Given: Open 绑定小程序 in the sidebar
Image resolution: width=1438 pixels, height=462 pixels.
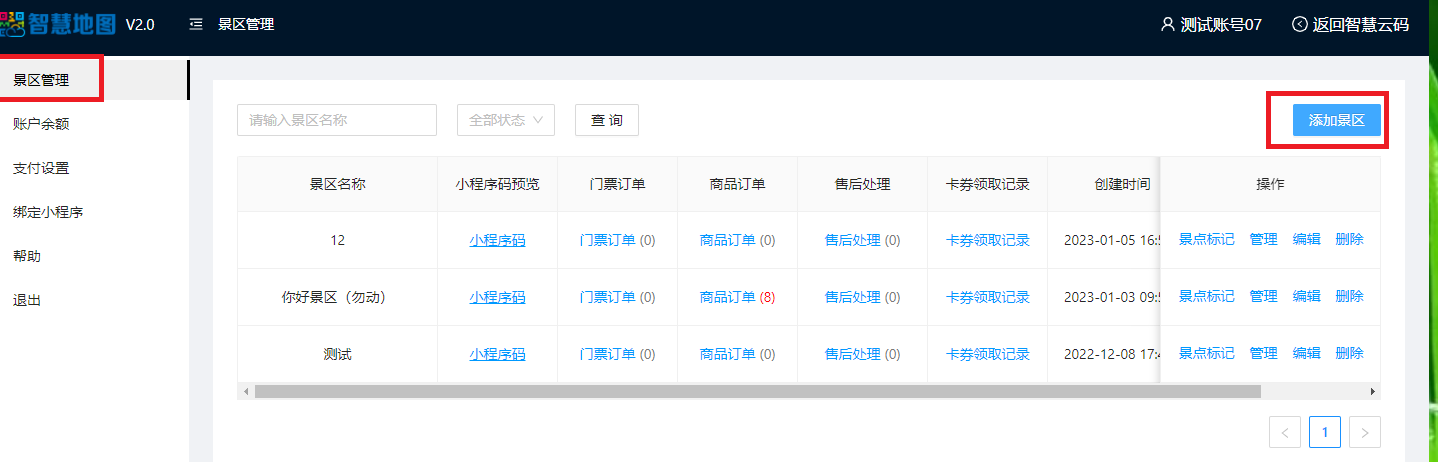Looking at the screenshot, I should pos(48,212).
